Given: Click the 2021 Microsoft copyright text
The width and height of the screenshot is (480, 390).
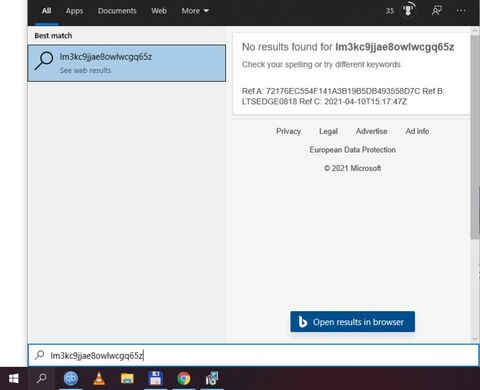Looking at the screenshot, I should click(352, 168).
